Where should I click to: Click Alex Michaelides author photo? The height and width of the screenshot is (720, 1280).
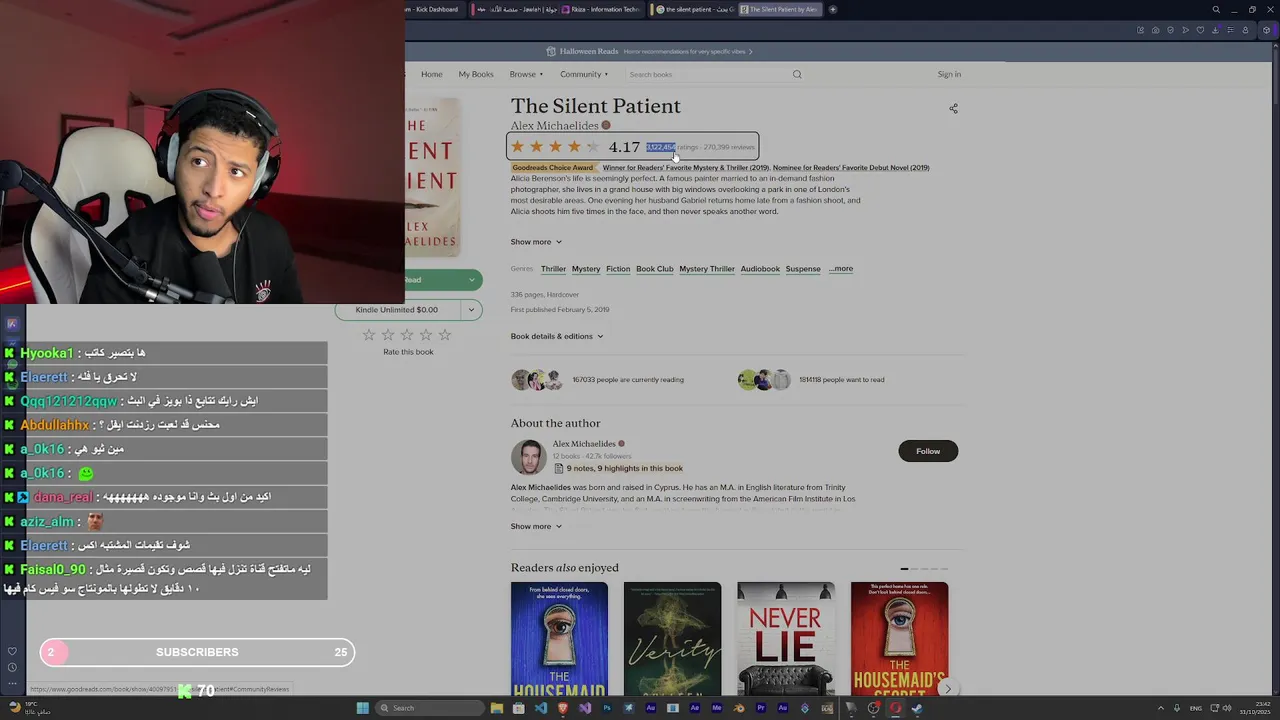[528, 457]
